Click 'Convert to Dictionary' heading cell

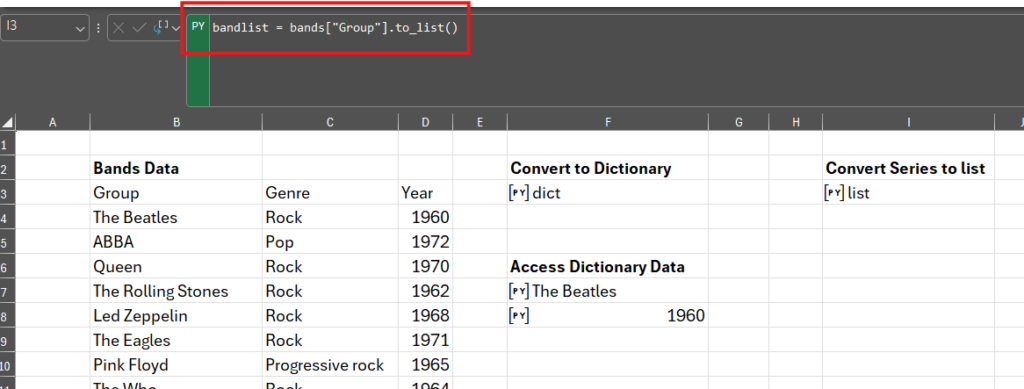point(608,168)
